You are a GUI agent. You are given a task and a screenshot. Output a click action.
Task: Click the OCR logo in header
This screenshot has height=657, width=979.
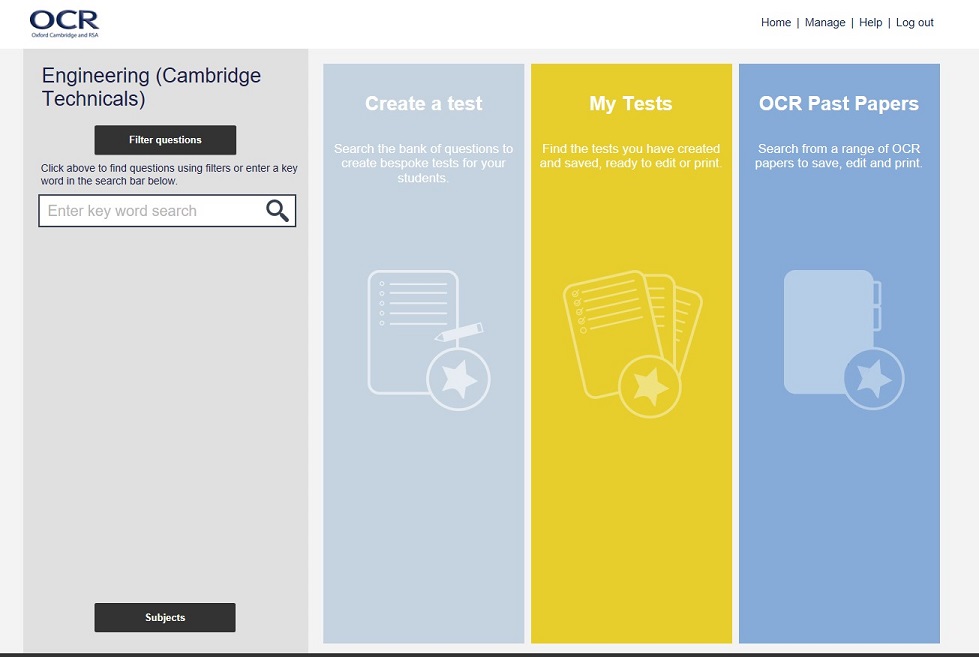pyautogui.click(x=64, y=24)
